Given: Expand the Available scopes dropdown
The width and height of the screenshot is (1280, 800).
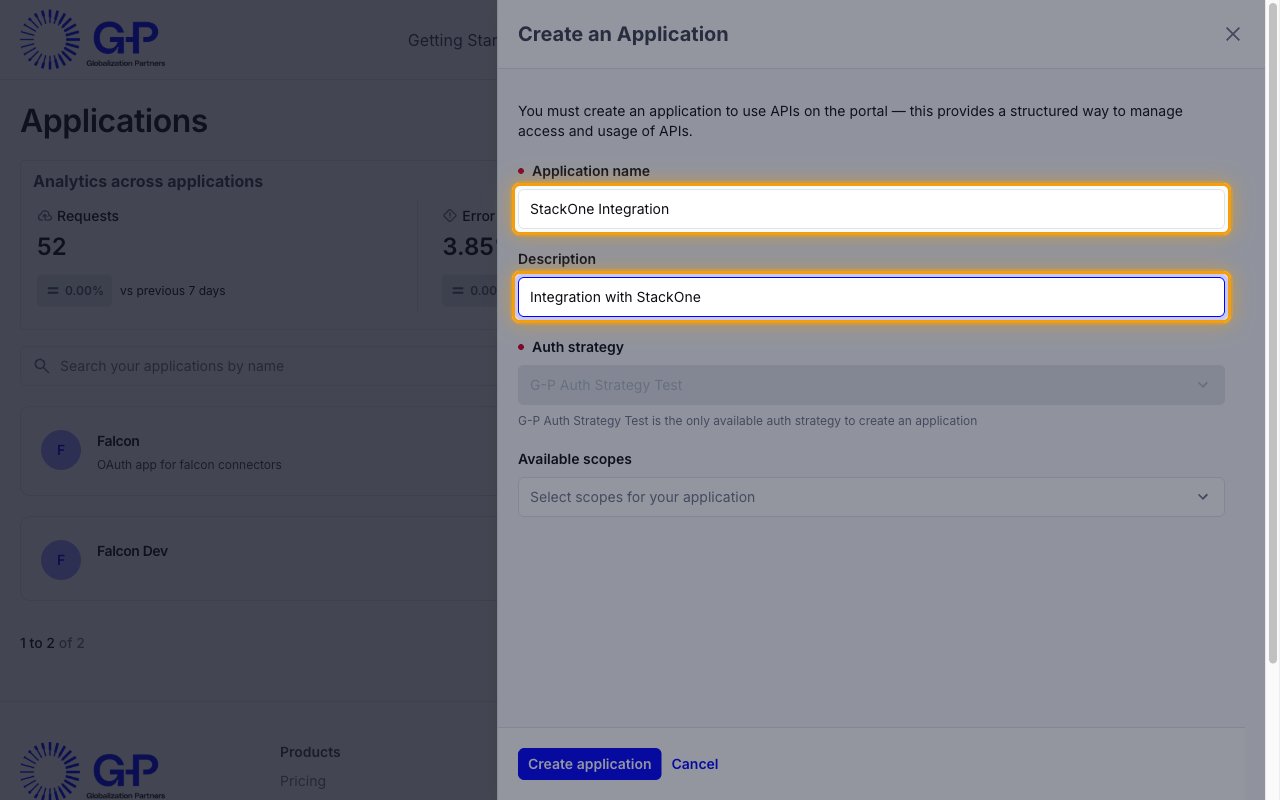Looking at the screenshot, I should pyautogui.click(x=871, y=497).
